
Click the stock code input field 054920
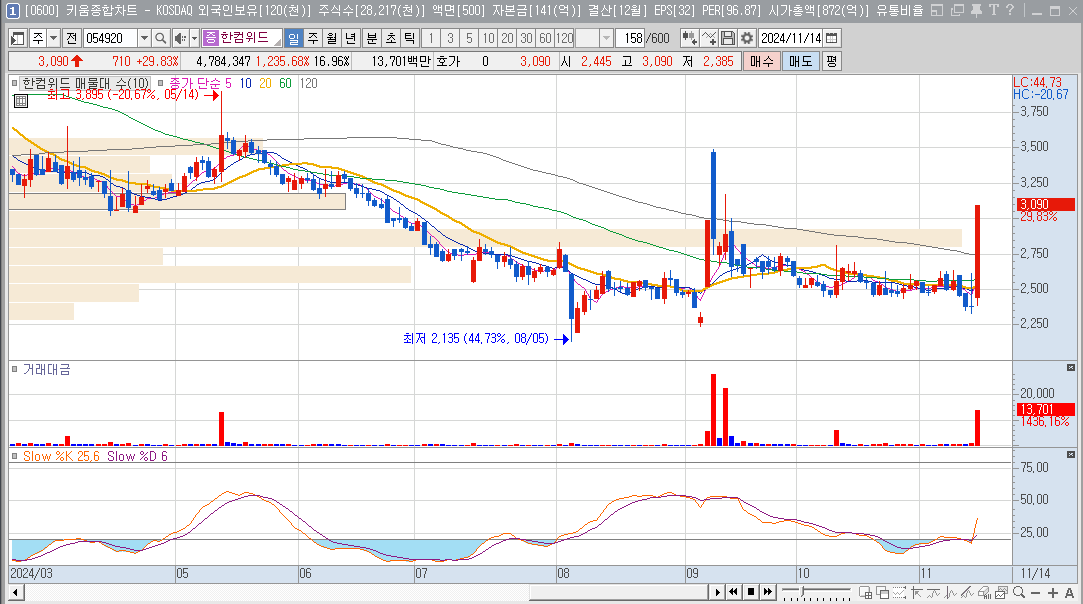coord(111,38)
